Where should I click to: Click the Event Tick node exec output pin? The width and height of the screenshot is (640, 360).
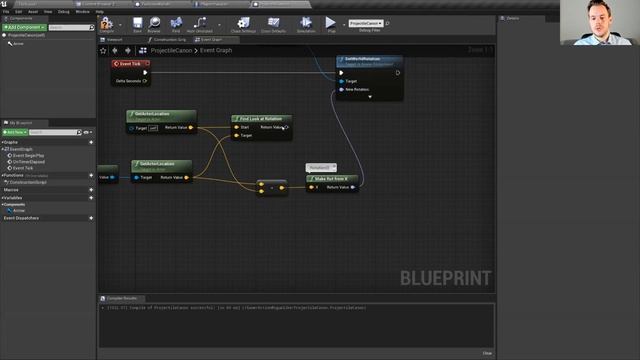[145, 73]
